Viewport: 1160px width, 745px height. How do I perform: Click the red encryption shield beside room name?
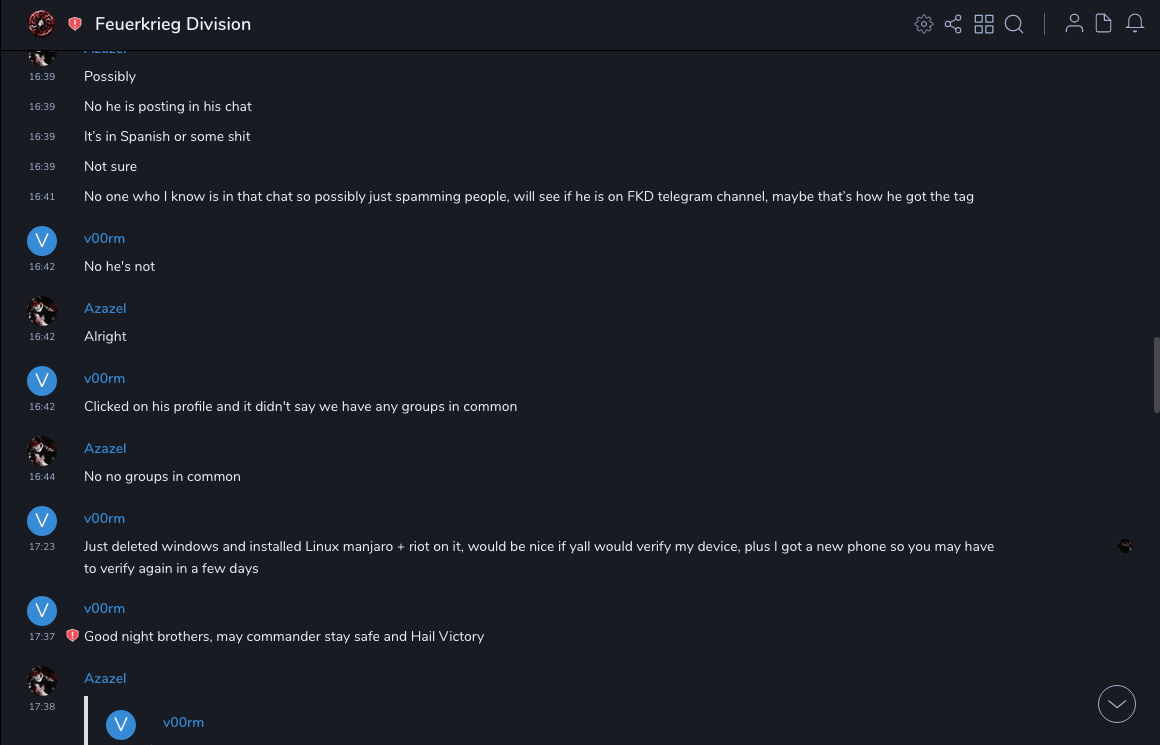(75, 23)
